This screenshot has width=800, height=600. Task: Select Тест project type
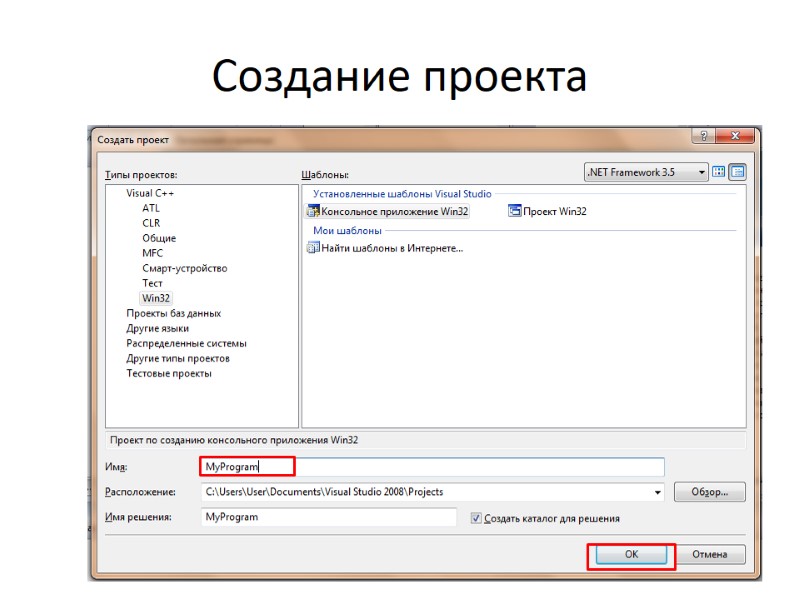click(x=152, y=283)
